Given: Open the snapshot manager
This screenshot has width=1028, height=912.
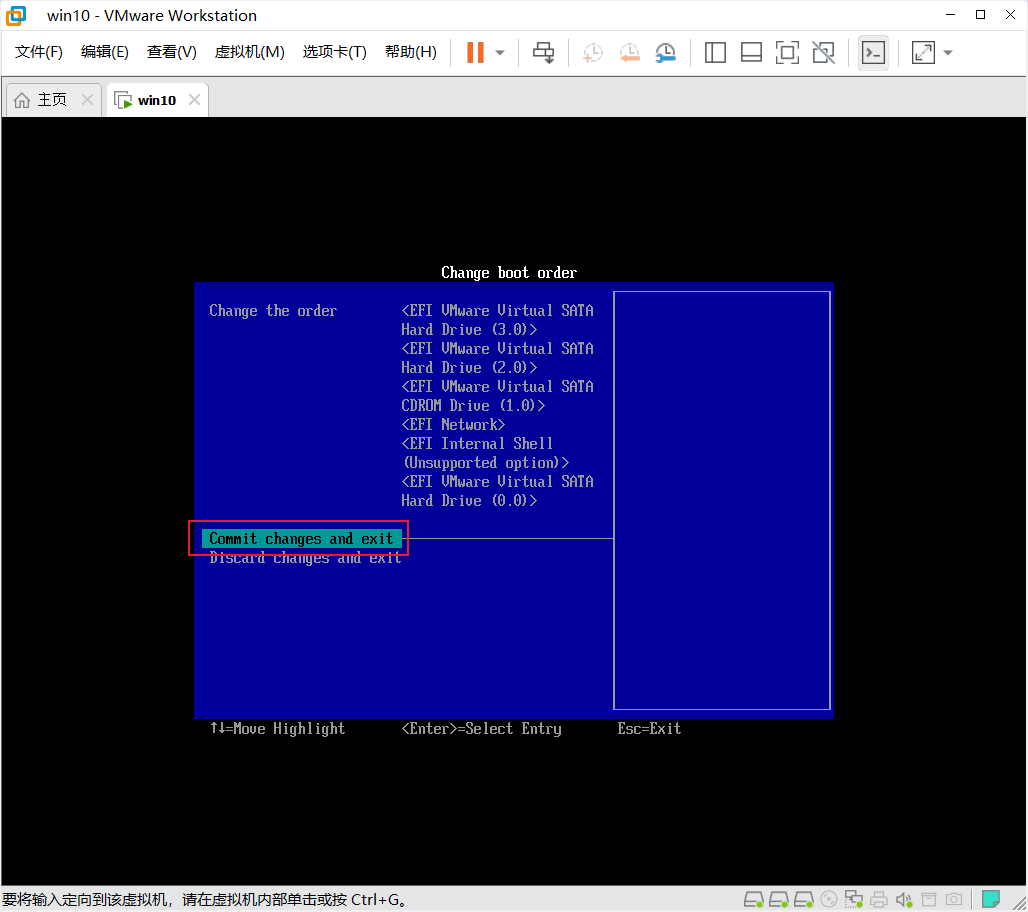Looking at the screenshot, I should (665, 52).
